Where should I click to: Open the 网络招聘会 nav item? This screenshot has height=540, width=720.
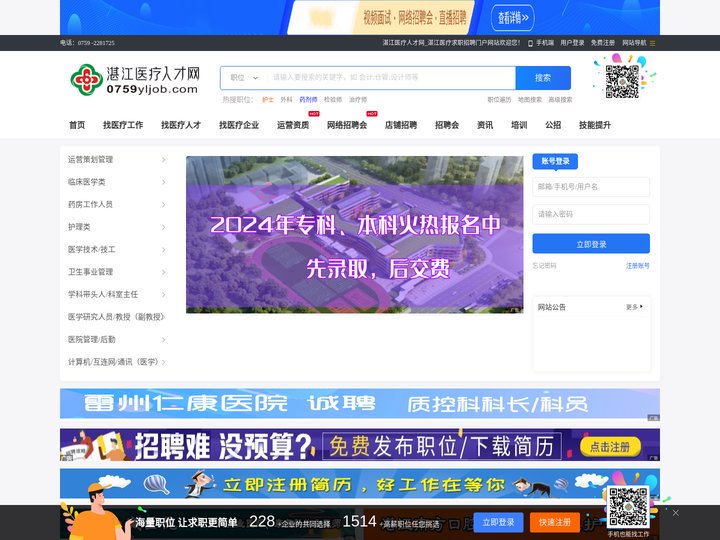point(347,125)
